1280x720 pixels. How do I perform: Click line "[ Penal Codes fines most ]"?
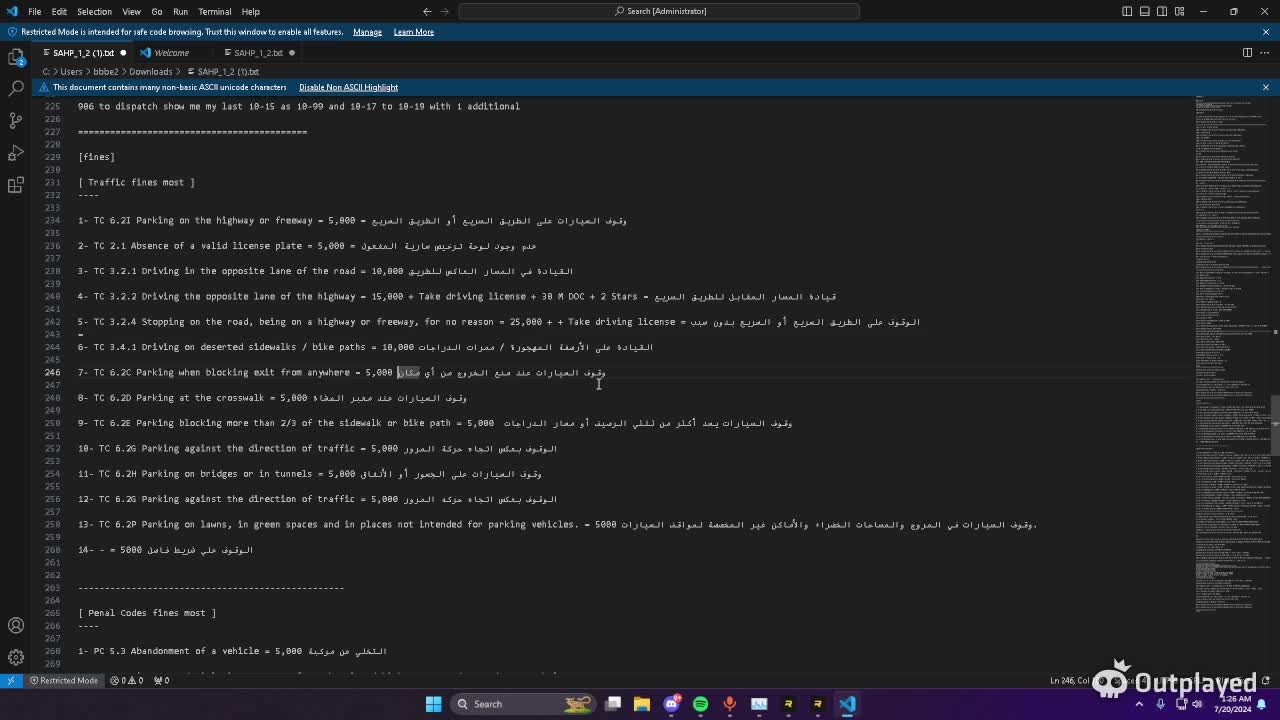click(147, 613)
